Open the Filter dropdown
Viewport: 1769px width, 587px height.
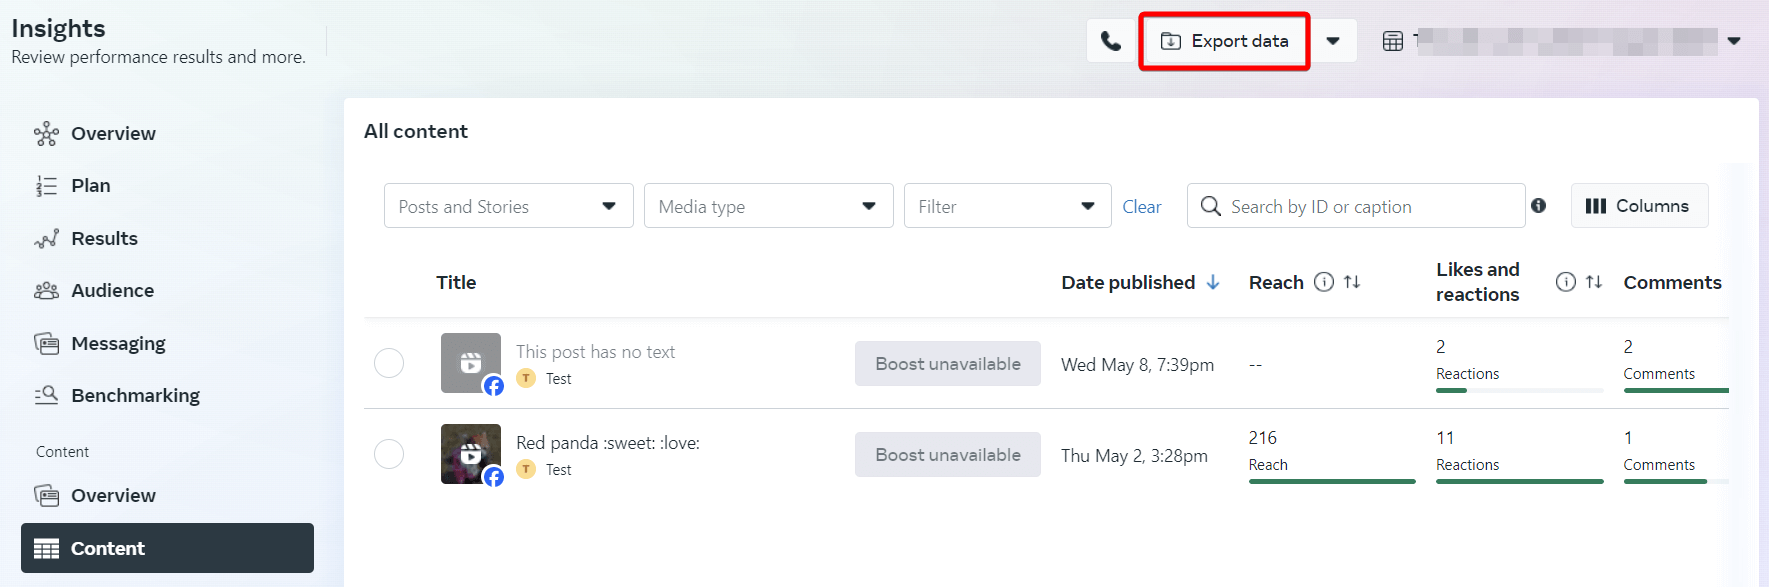coord(1008,206)
